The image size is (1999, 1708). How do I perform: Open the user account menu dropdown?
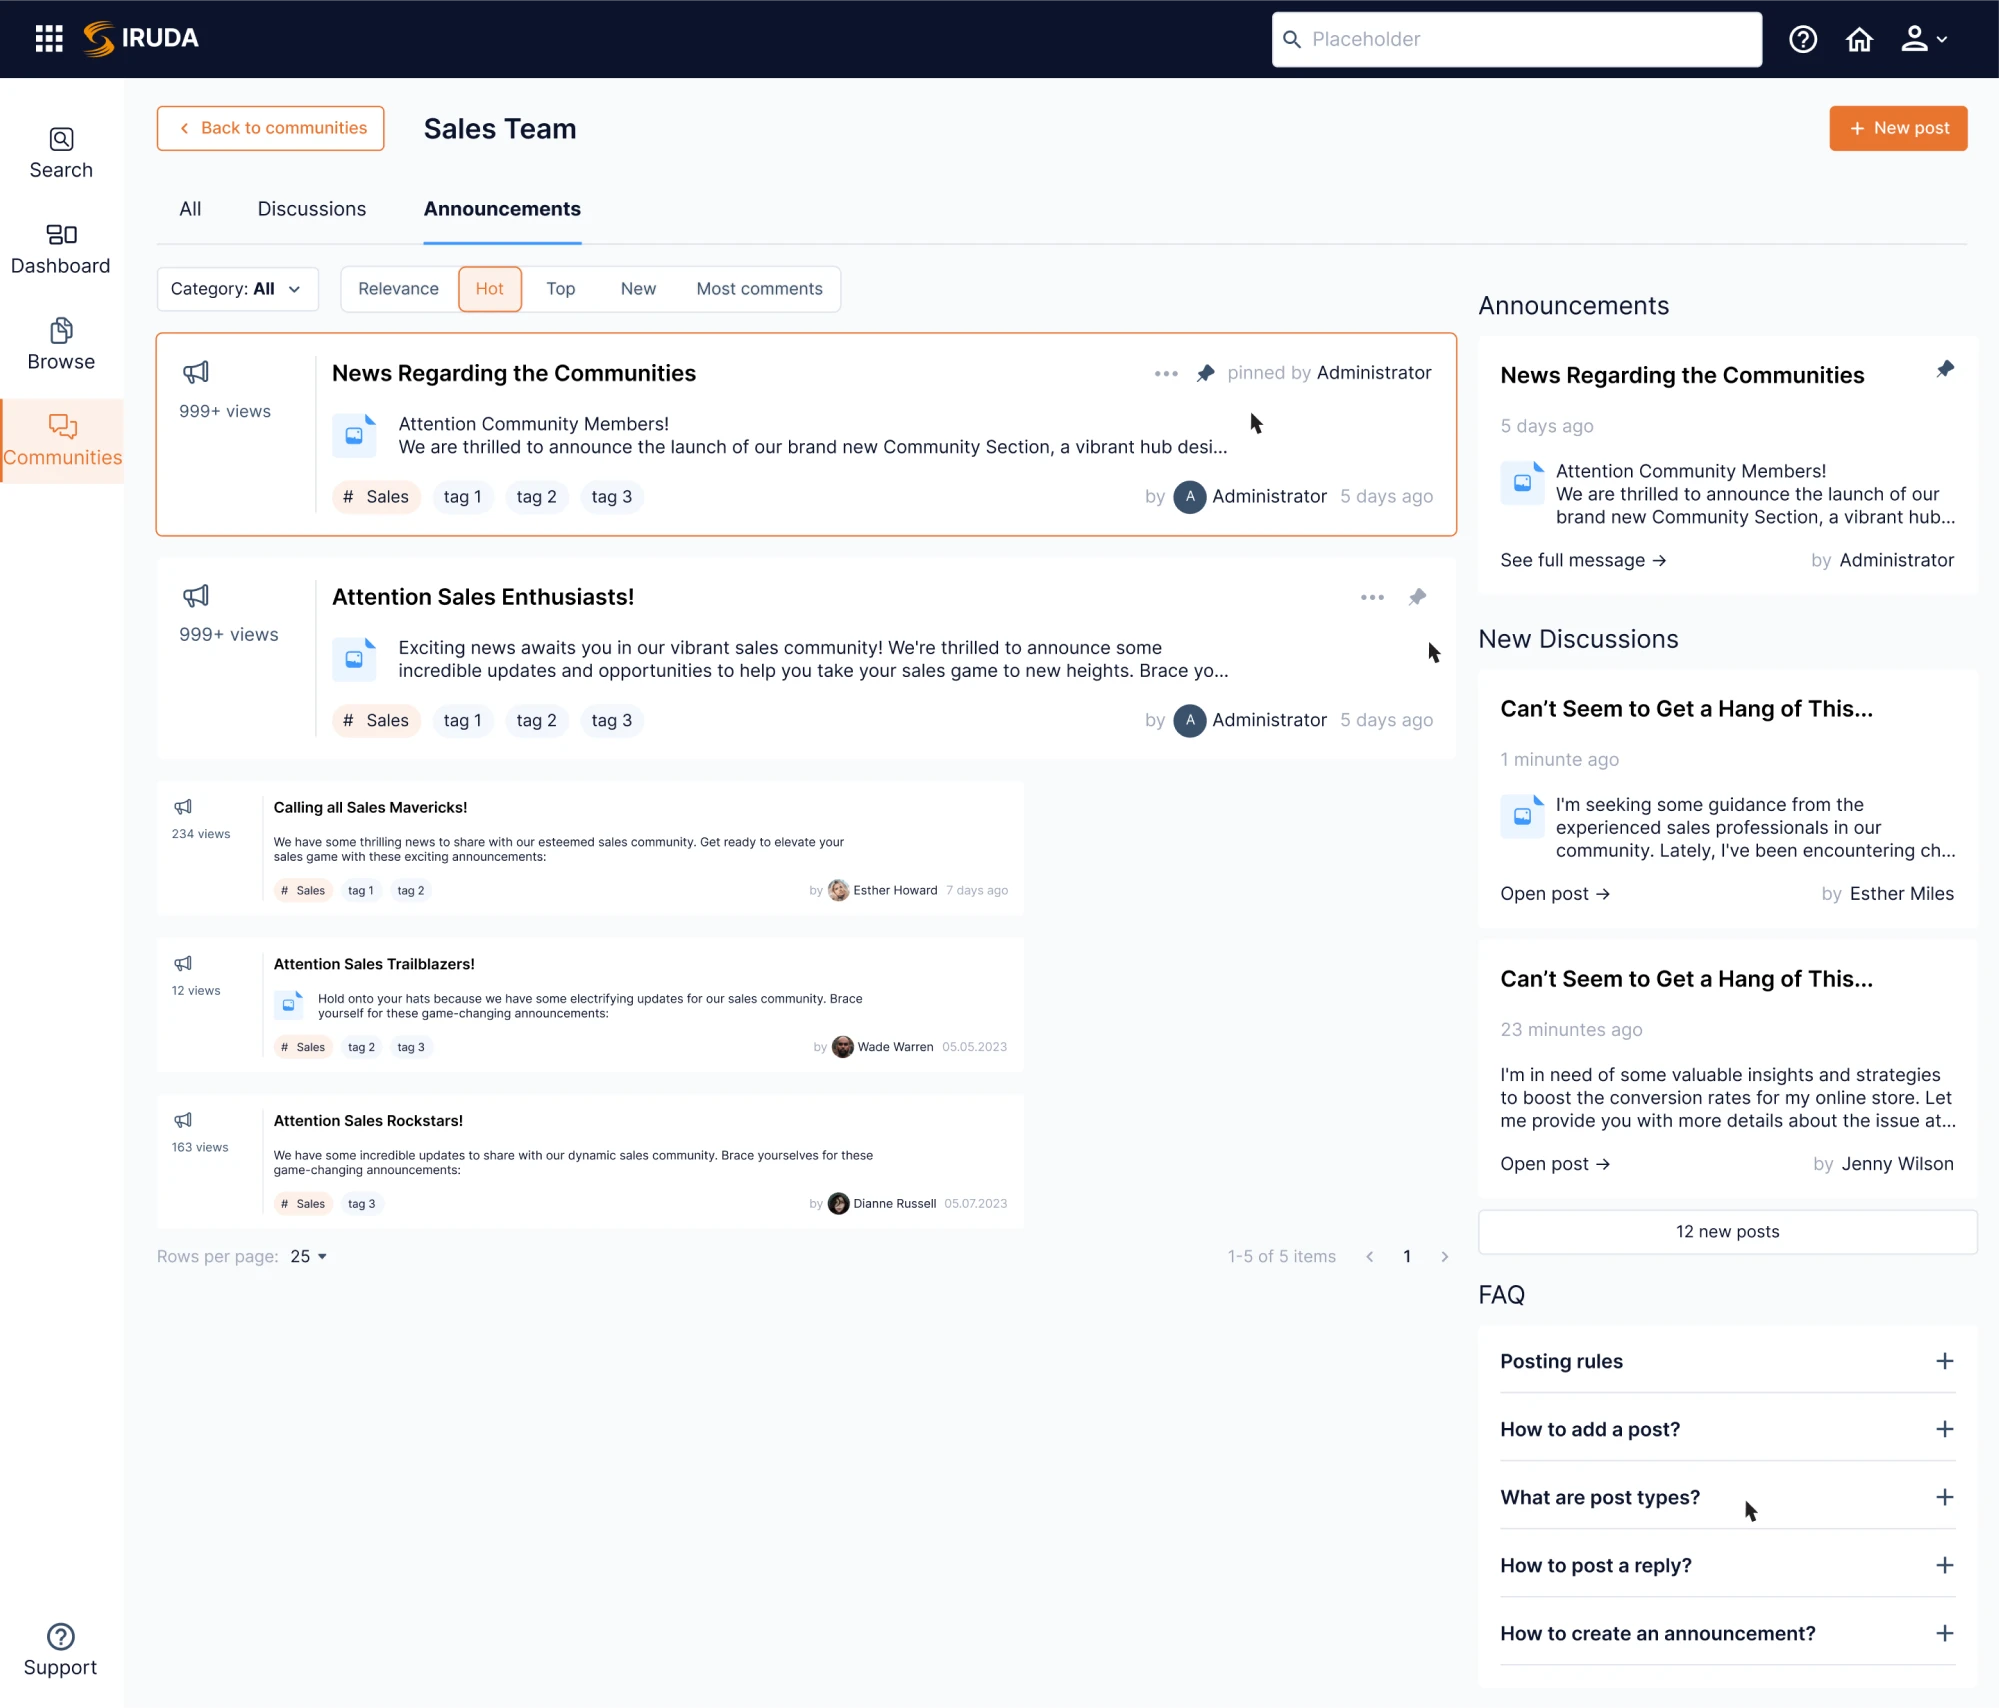click(x=1922, y=38)
